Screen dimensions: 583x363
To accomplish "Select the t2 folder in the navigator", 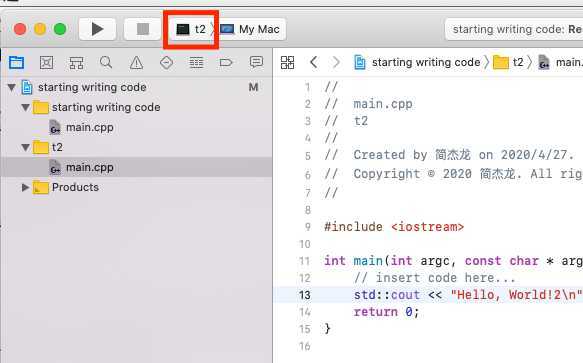I will click(x=48, y=147).
